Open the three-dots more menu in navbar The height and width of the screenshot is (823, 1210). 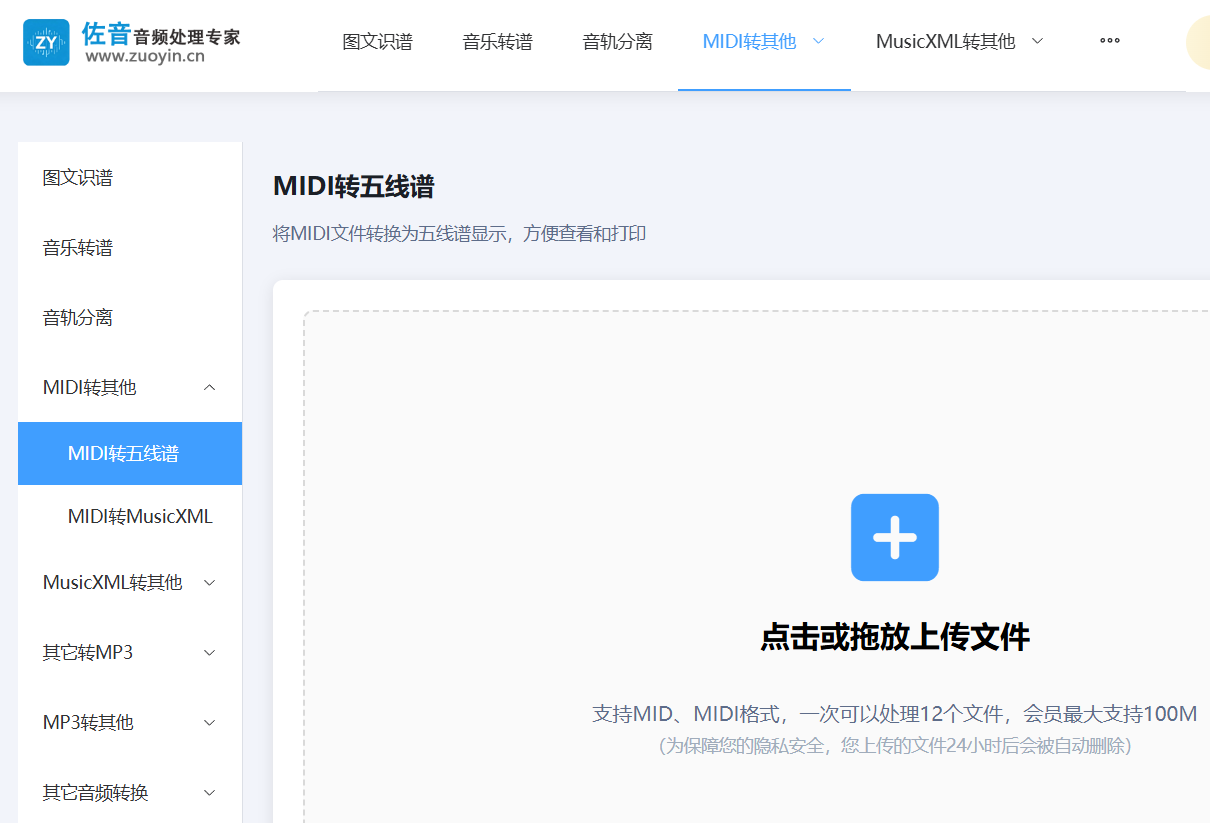1110,41
